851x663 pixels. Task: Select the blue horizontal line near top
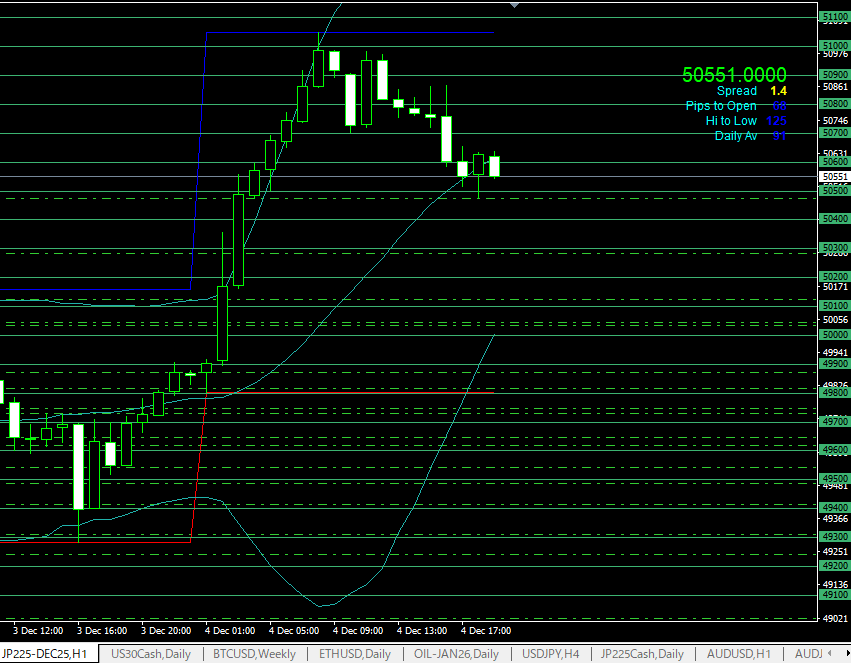350,33
